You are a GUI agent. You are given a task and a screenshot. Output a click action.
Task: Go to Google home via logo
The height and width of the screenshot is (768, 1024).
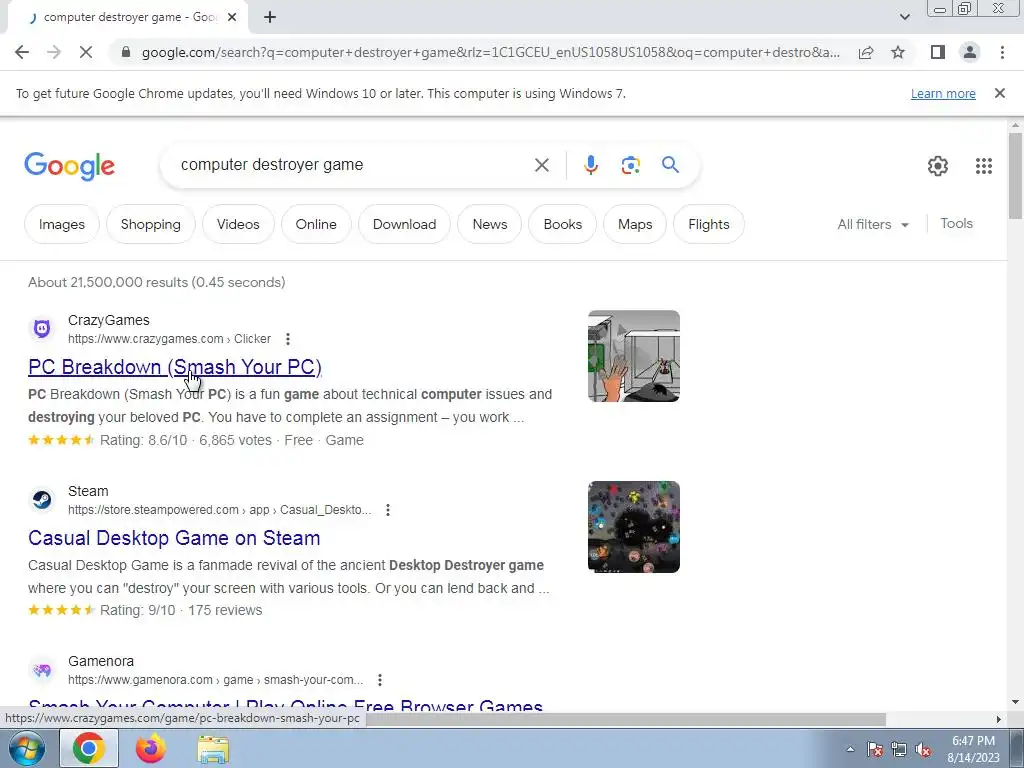pos(69,166)
